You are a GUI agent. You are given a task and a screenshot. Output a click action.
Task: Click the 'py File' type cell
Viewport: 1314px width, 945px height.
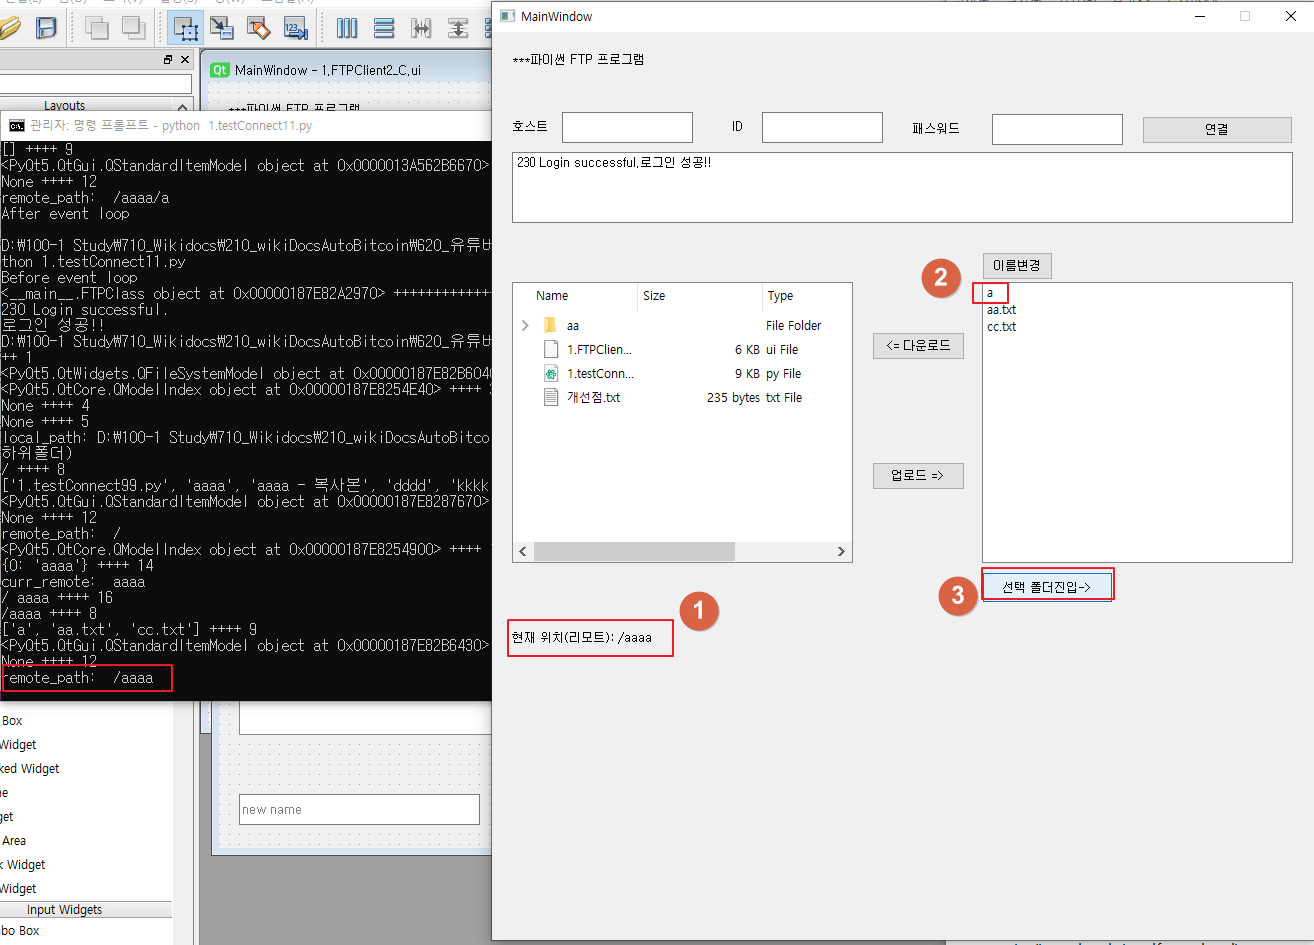pos(785,374)
